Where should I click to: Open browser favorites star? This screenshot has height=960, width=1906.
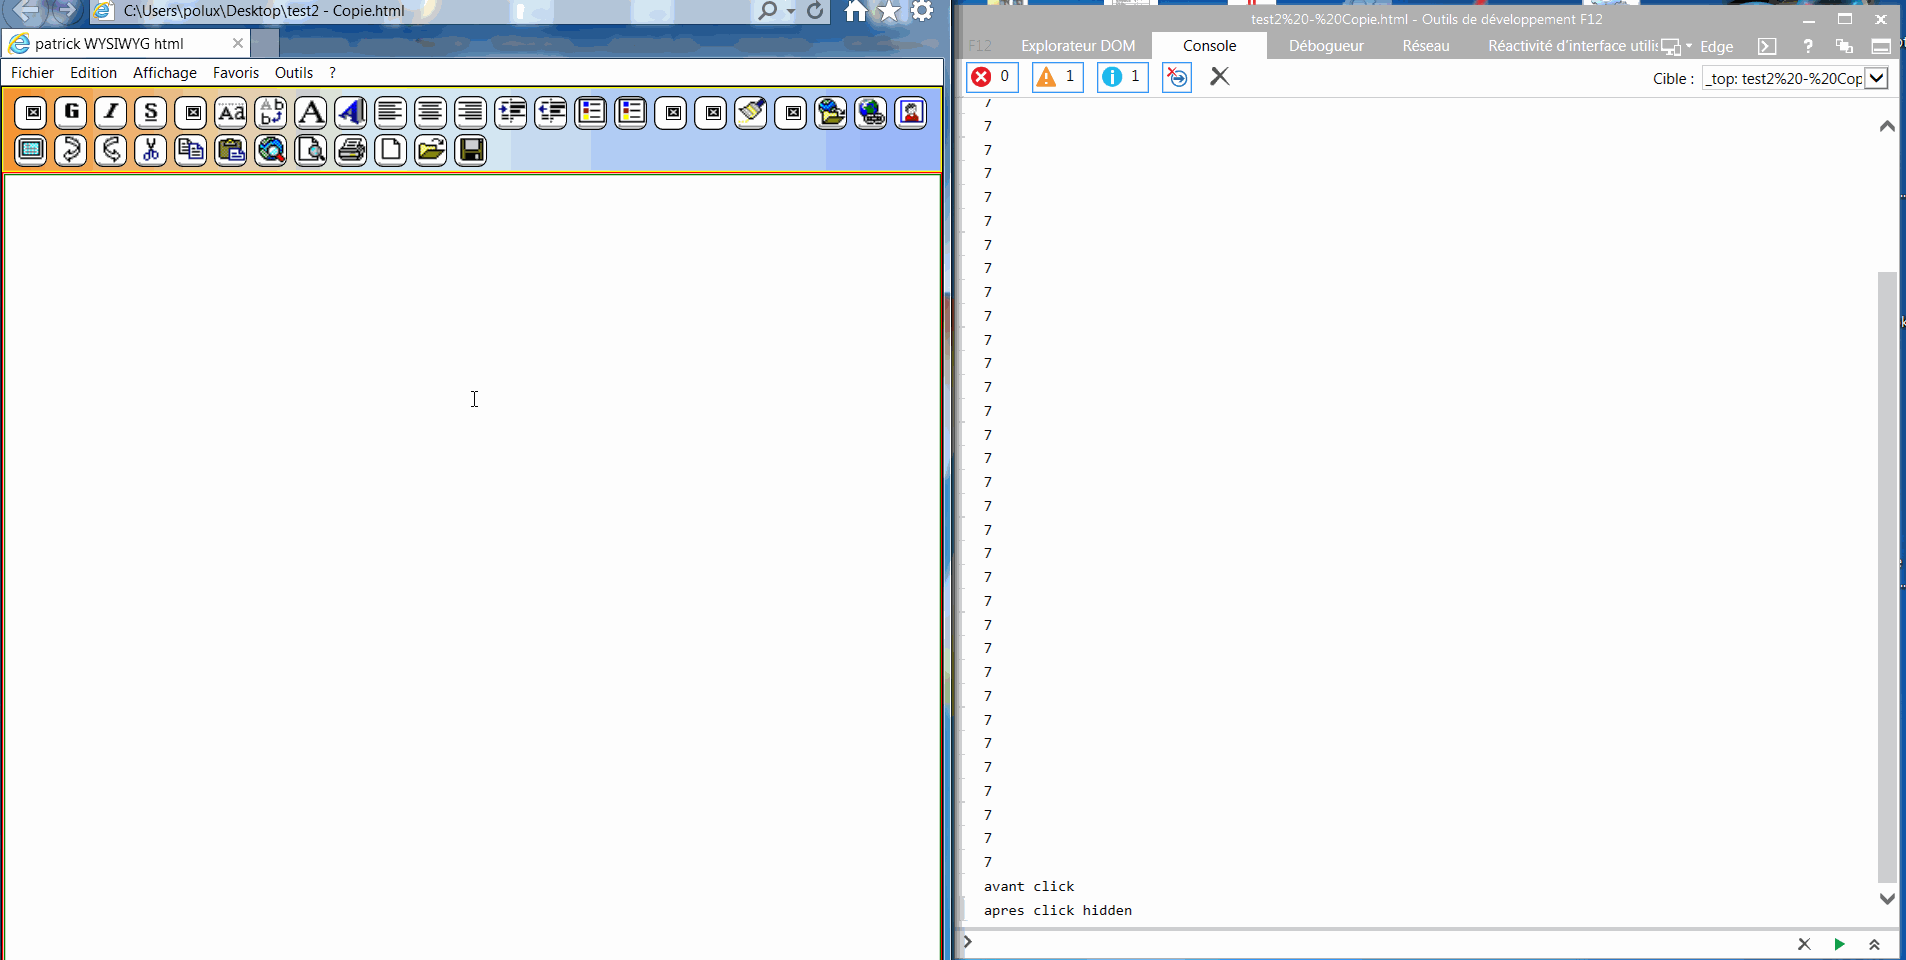coord(889,11)
